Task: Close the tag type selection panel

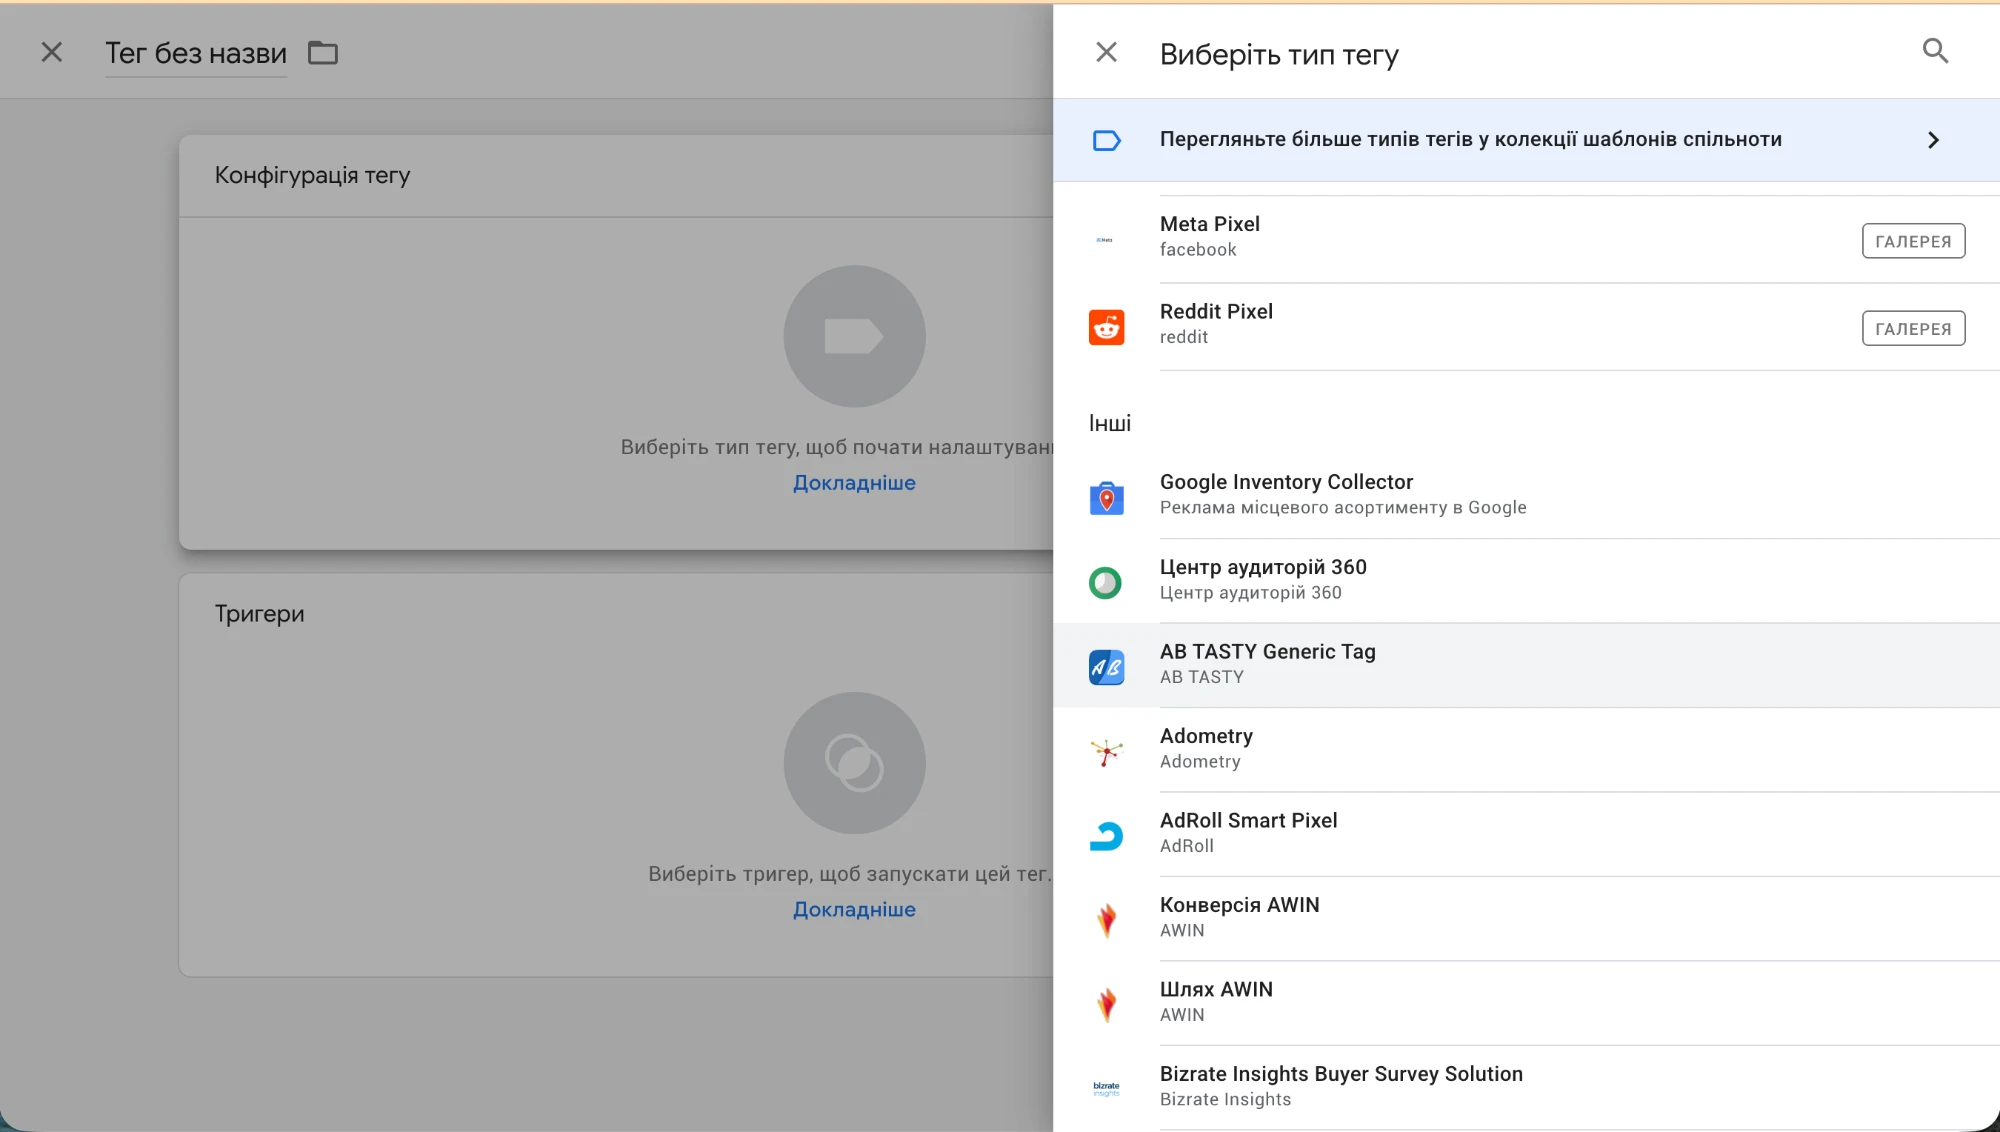Action: 1106,52
